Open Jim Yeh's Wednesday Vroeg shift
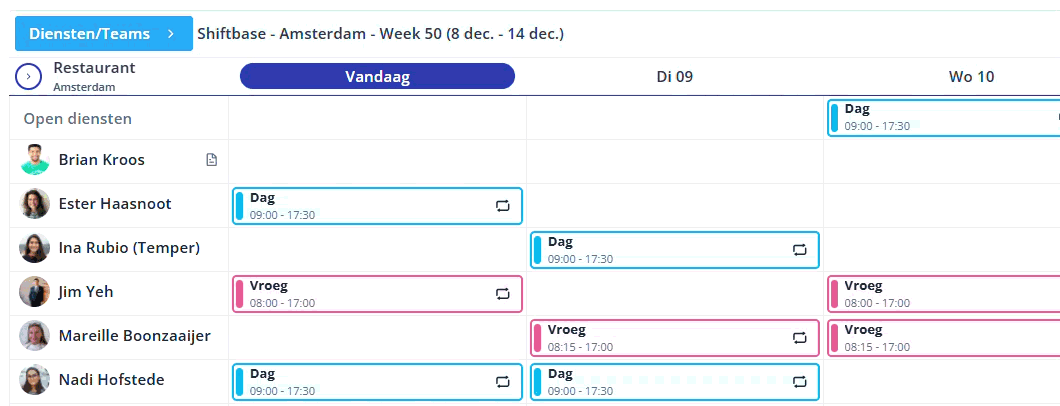1060x406 pixels. pyautogui.click(x=940, y=294)
